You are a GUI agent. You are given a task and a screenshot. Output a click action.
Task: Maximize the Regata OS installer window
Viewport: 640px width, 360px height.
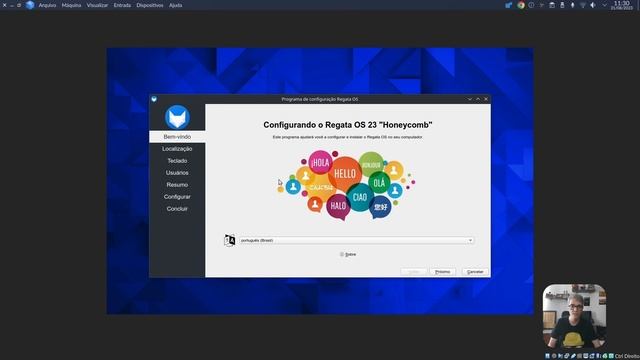coord(478,99)
